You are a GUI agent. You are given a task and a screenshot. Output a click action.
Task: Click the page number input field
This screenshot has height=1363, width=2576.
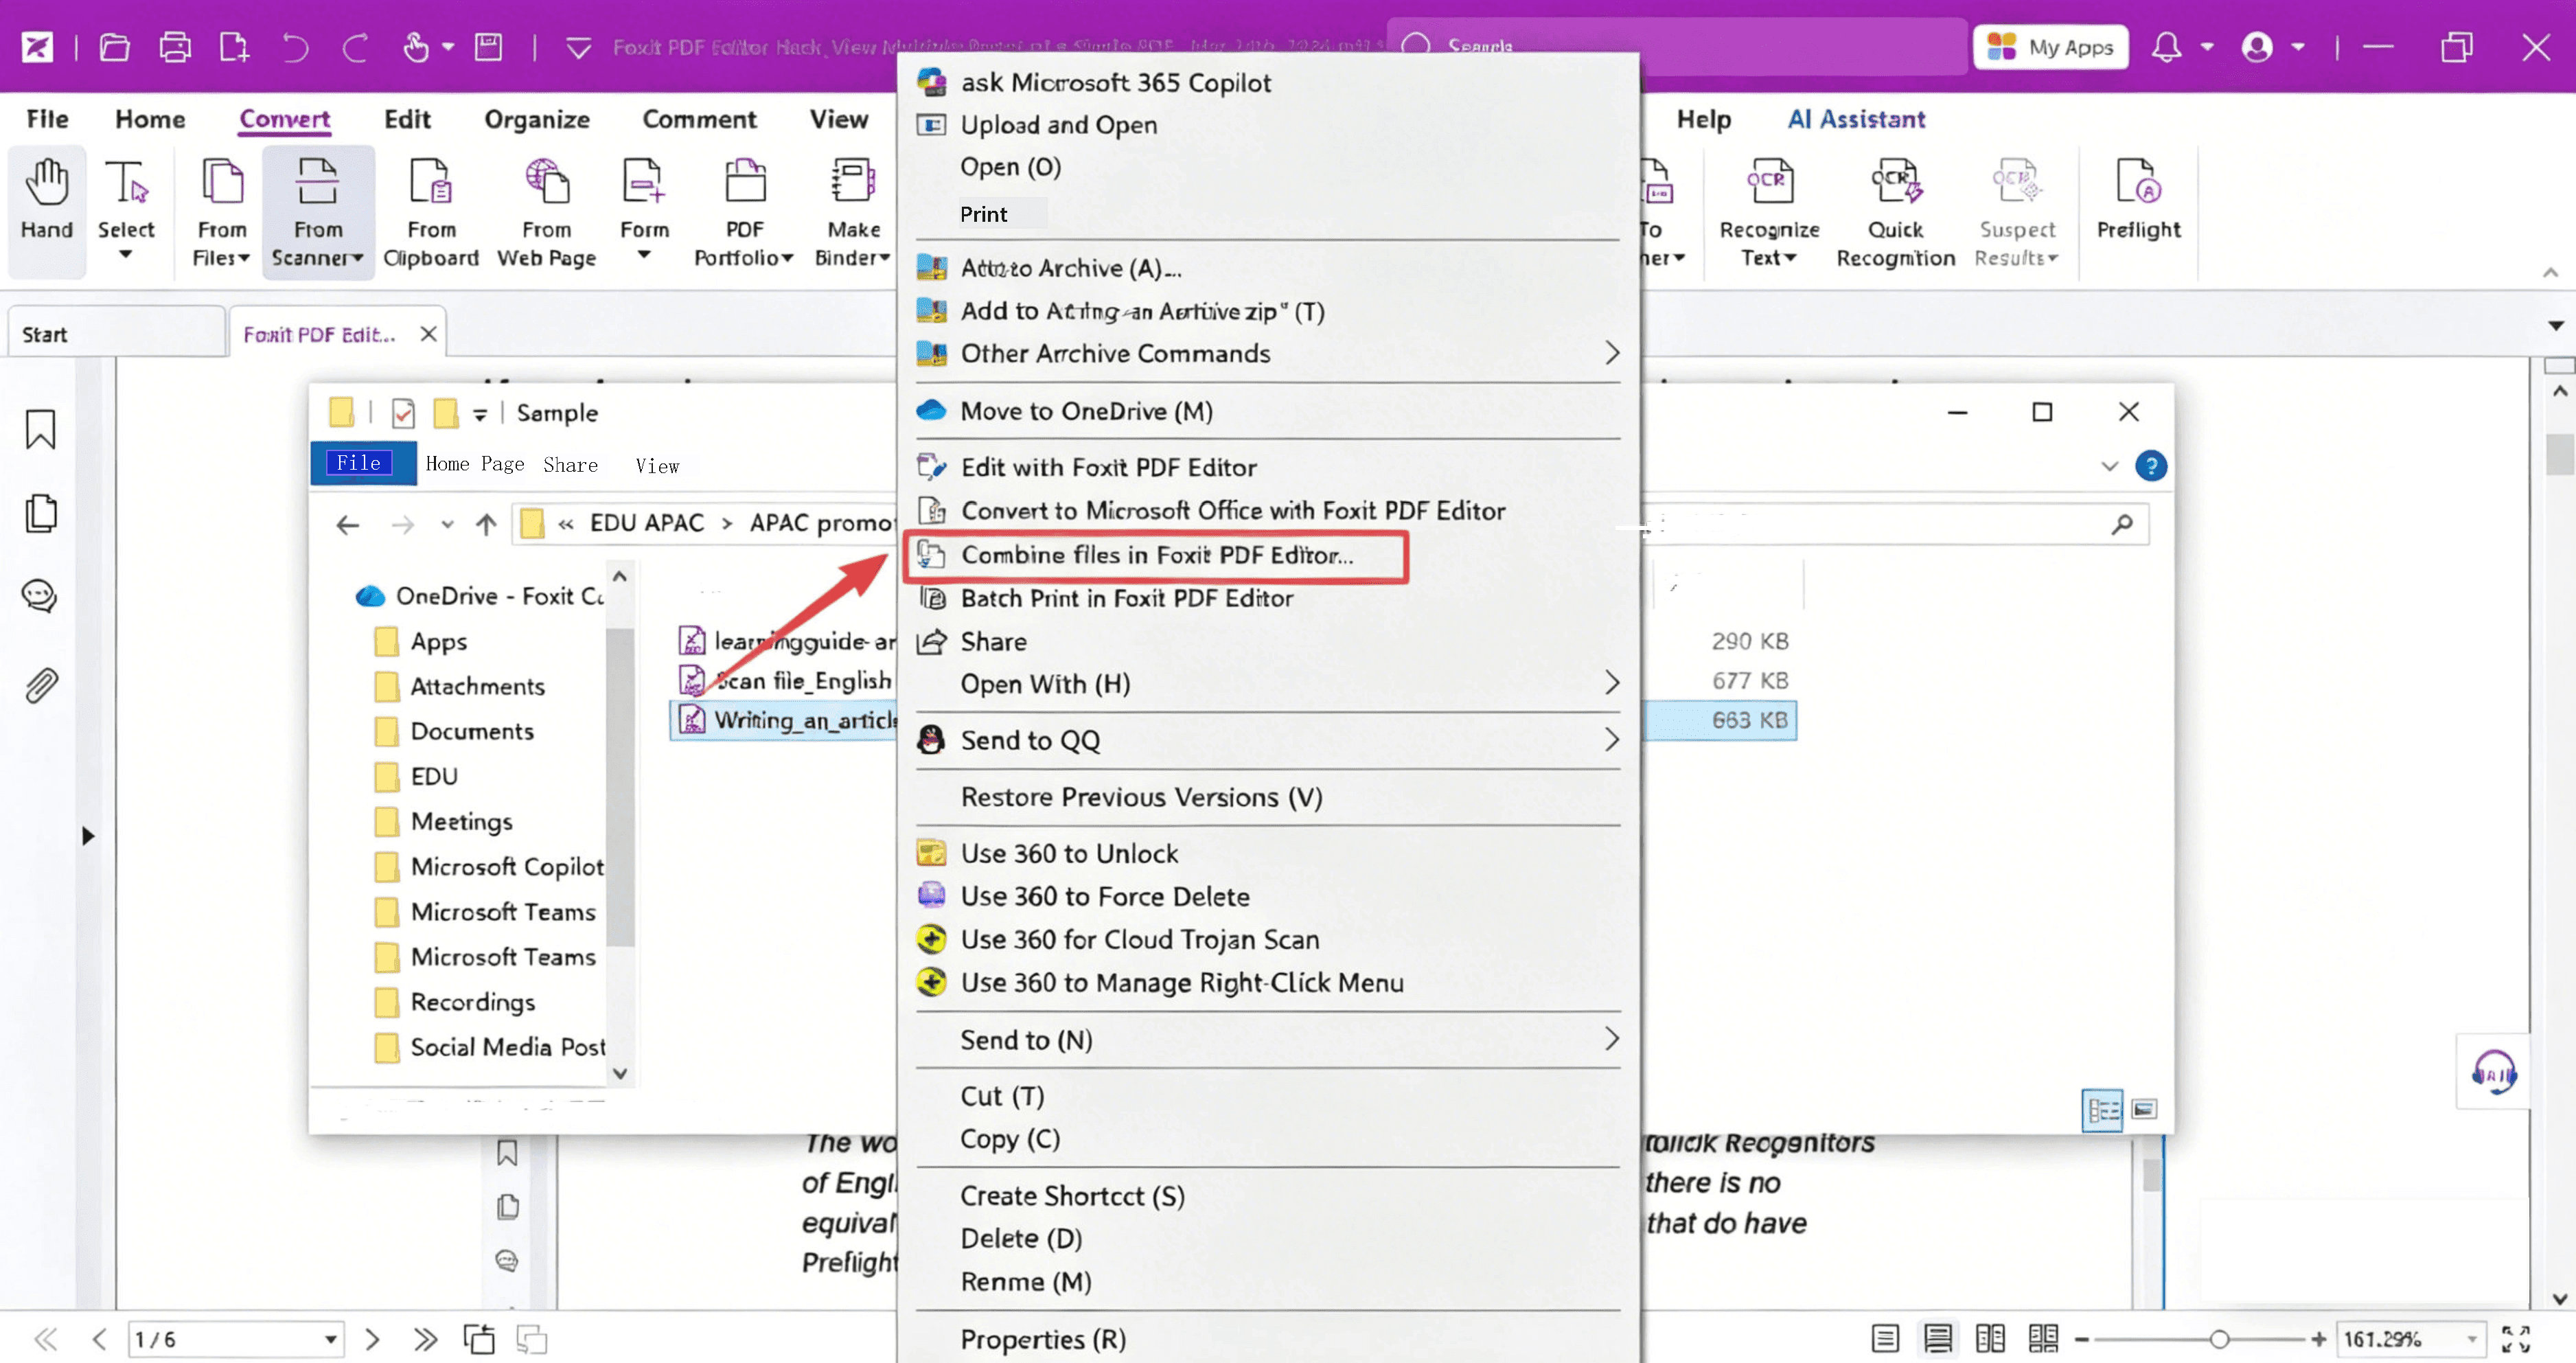(236, 1339)
